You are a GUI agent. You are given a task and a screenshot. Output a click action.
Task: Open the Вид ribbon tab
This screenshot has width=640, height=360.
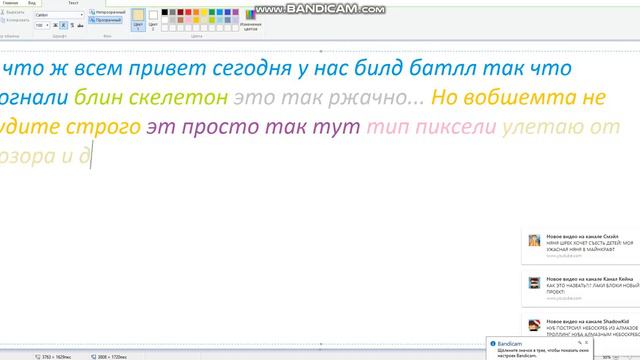[32, 3]
